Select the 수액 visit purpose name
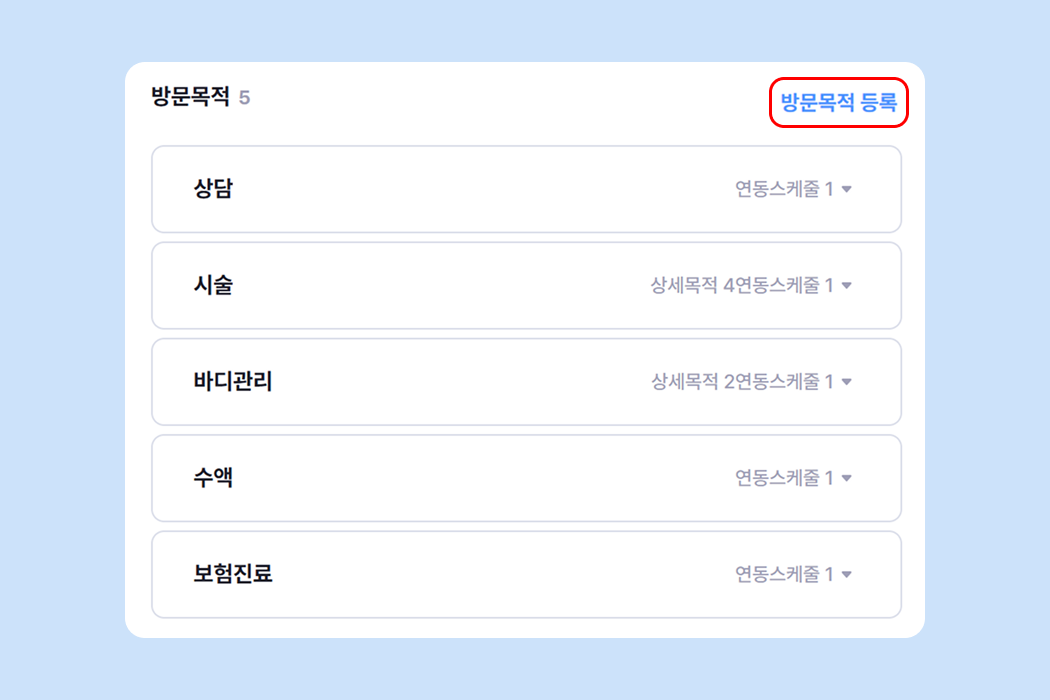1050x700 pixels. (x=213, y=478)
